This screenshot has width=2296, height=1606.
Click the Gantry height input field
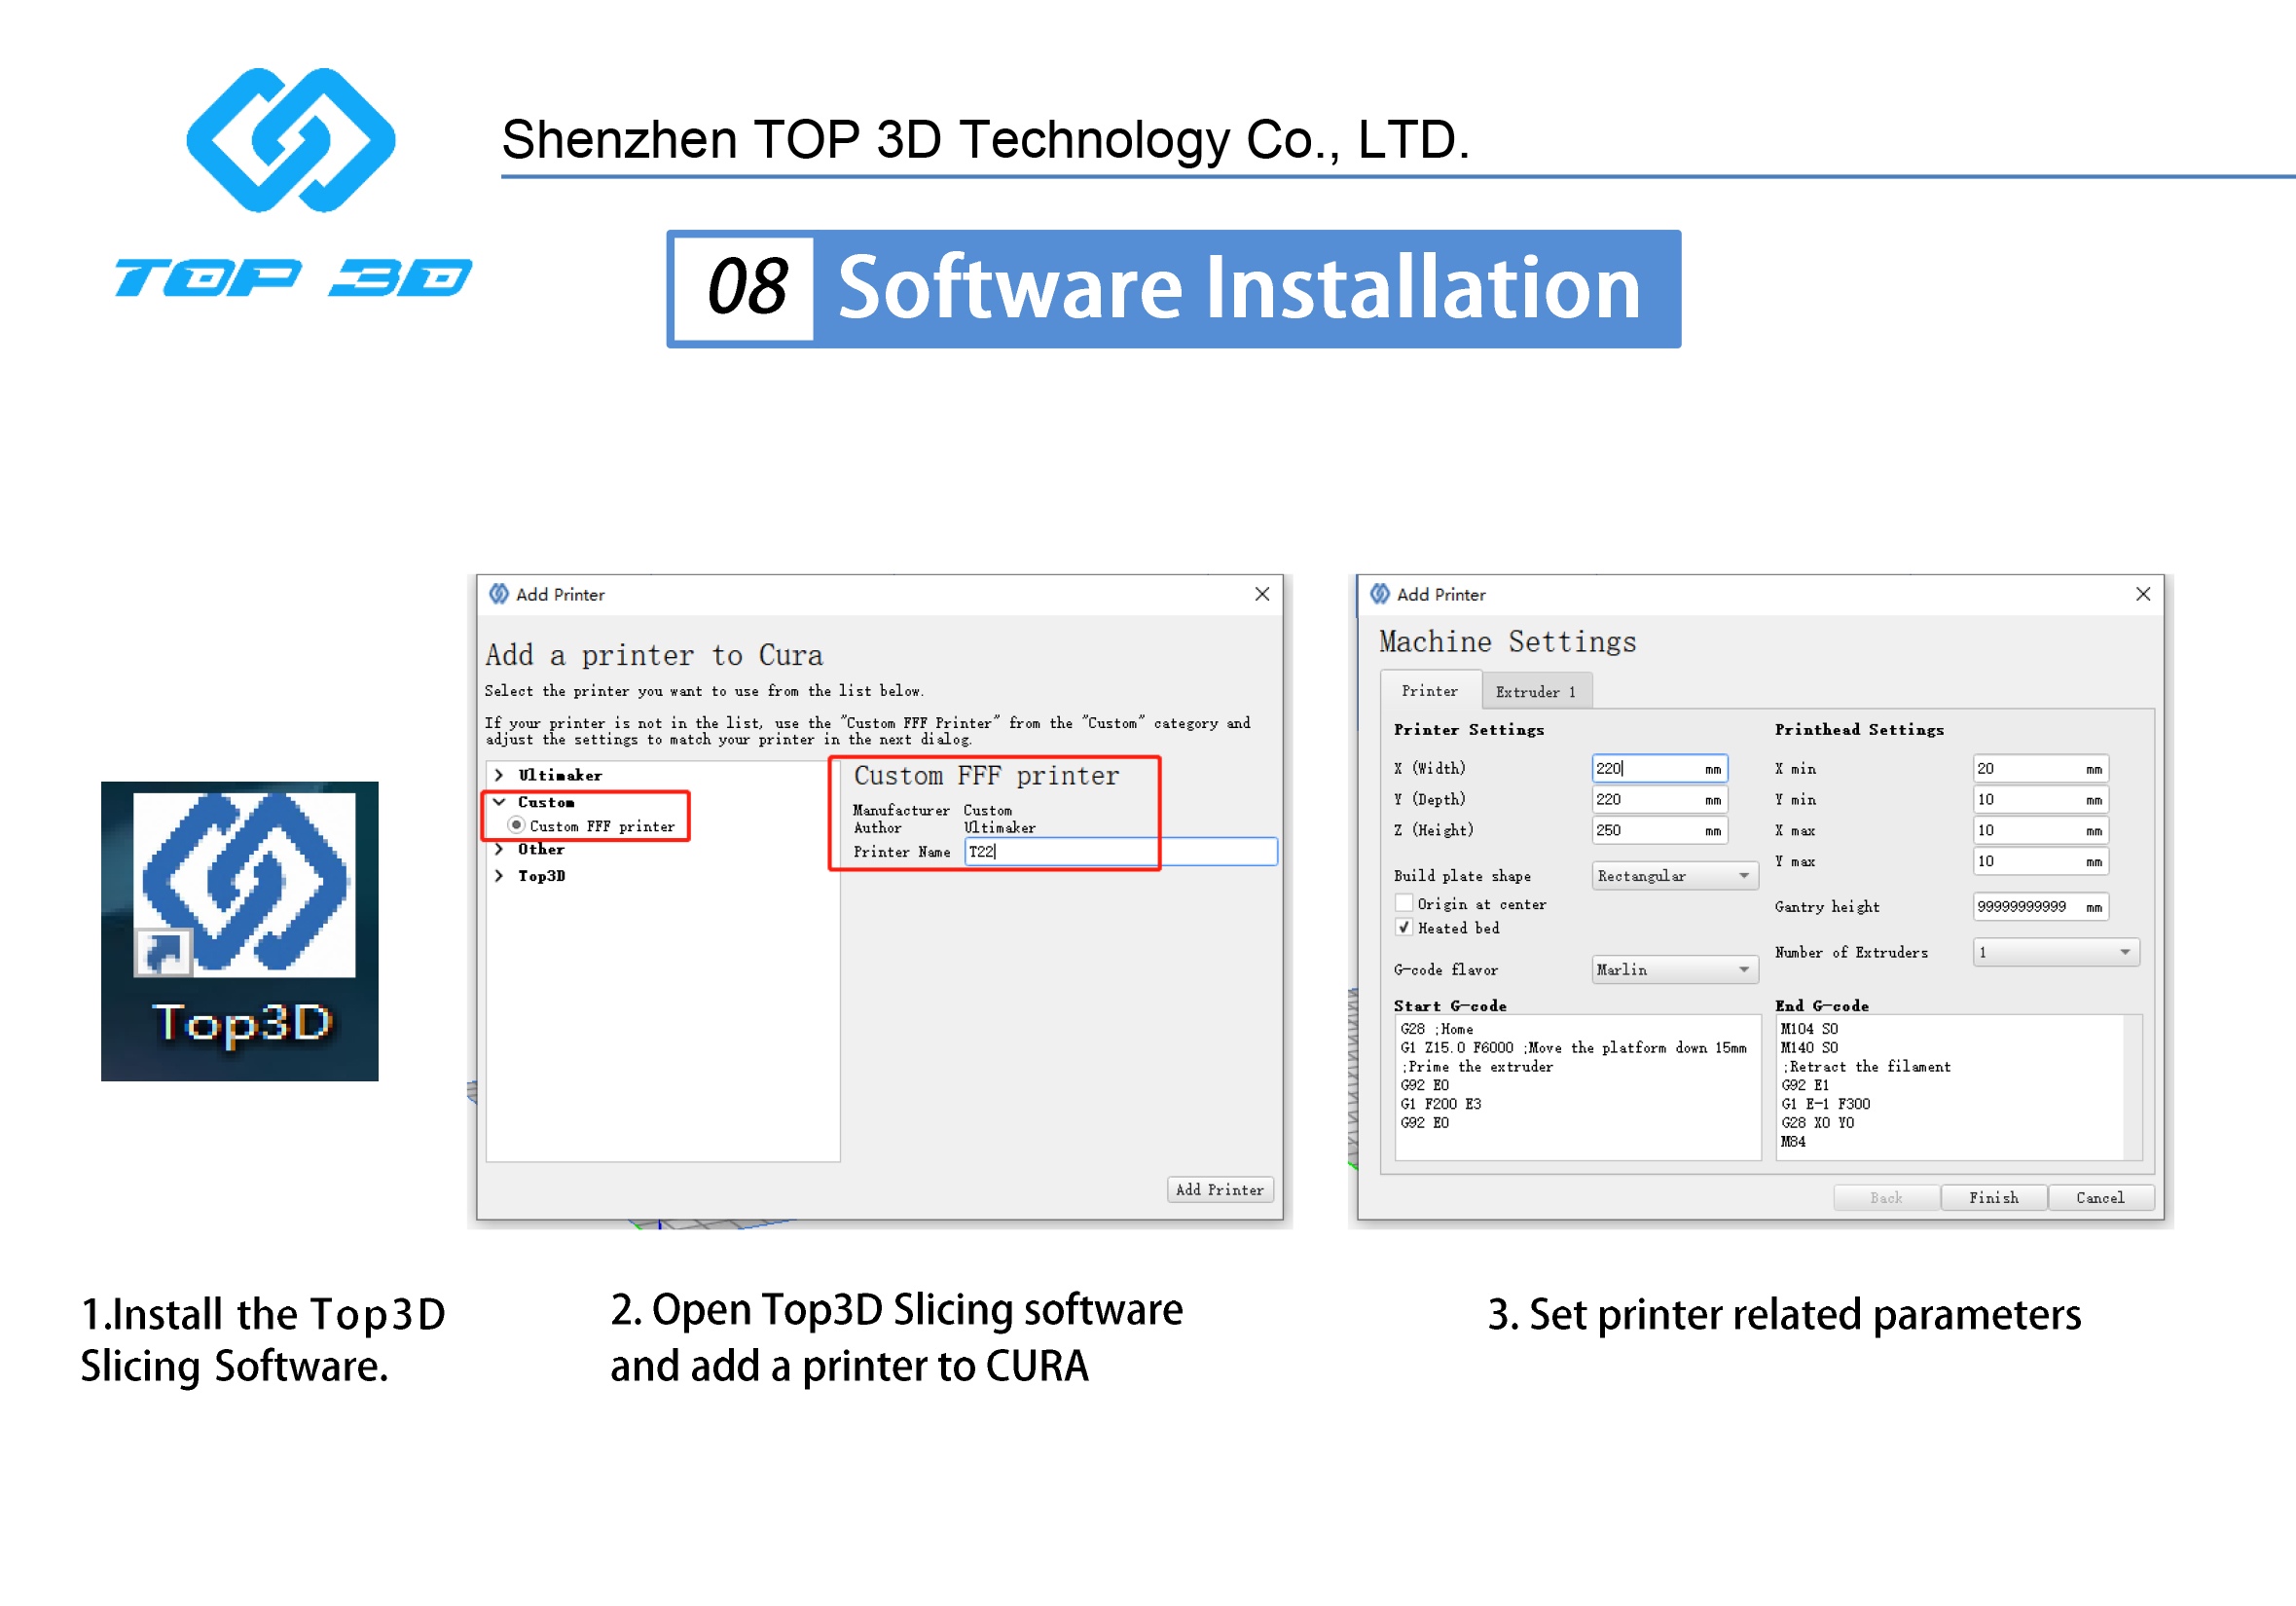tap(2041, 907)
